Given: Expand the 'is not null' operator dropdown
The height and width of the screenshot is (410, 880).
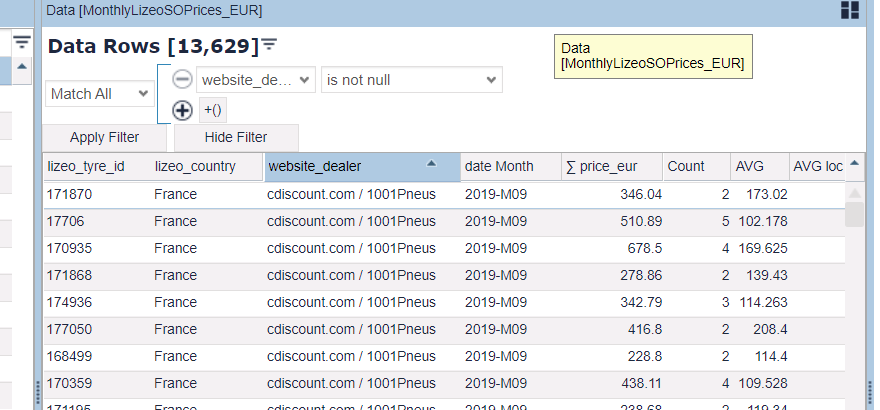Looking at the screenshot, I should point(411,79).
